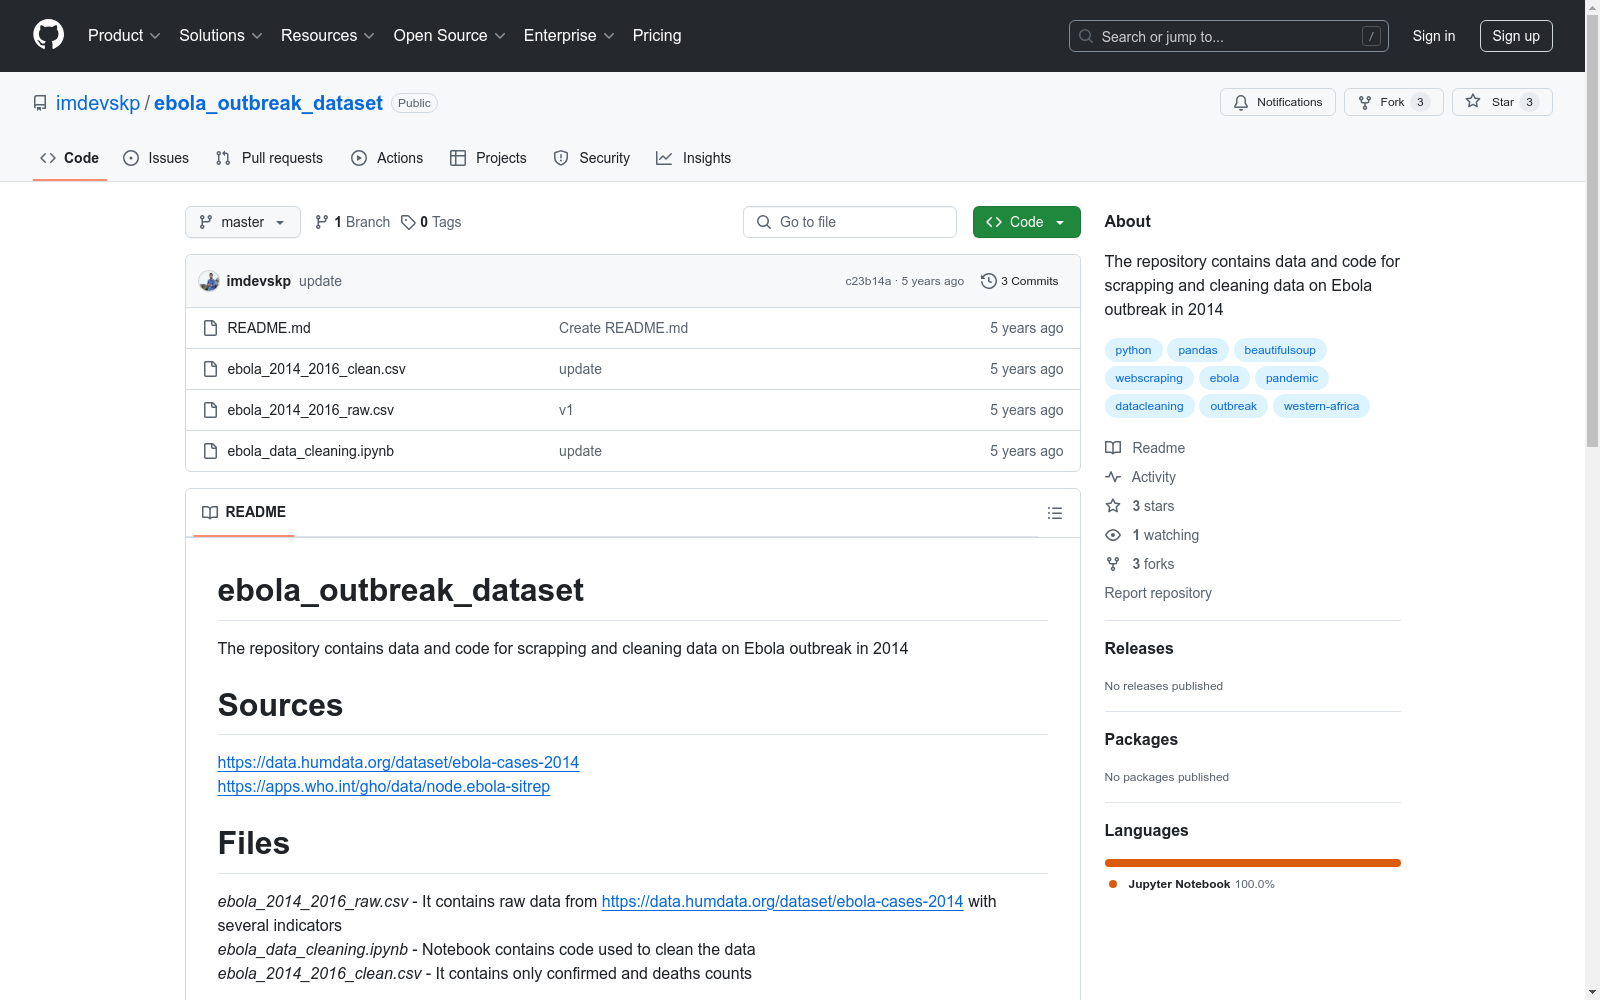The width and height of the screenshot is (1600, 1000).
Task: Click the western-africa topic tag
Action: [1321, 406]
